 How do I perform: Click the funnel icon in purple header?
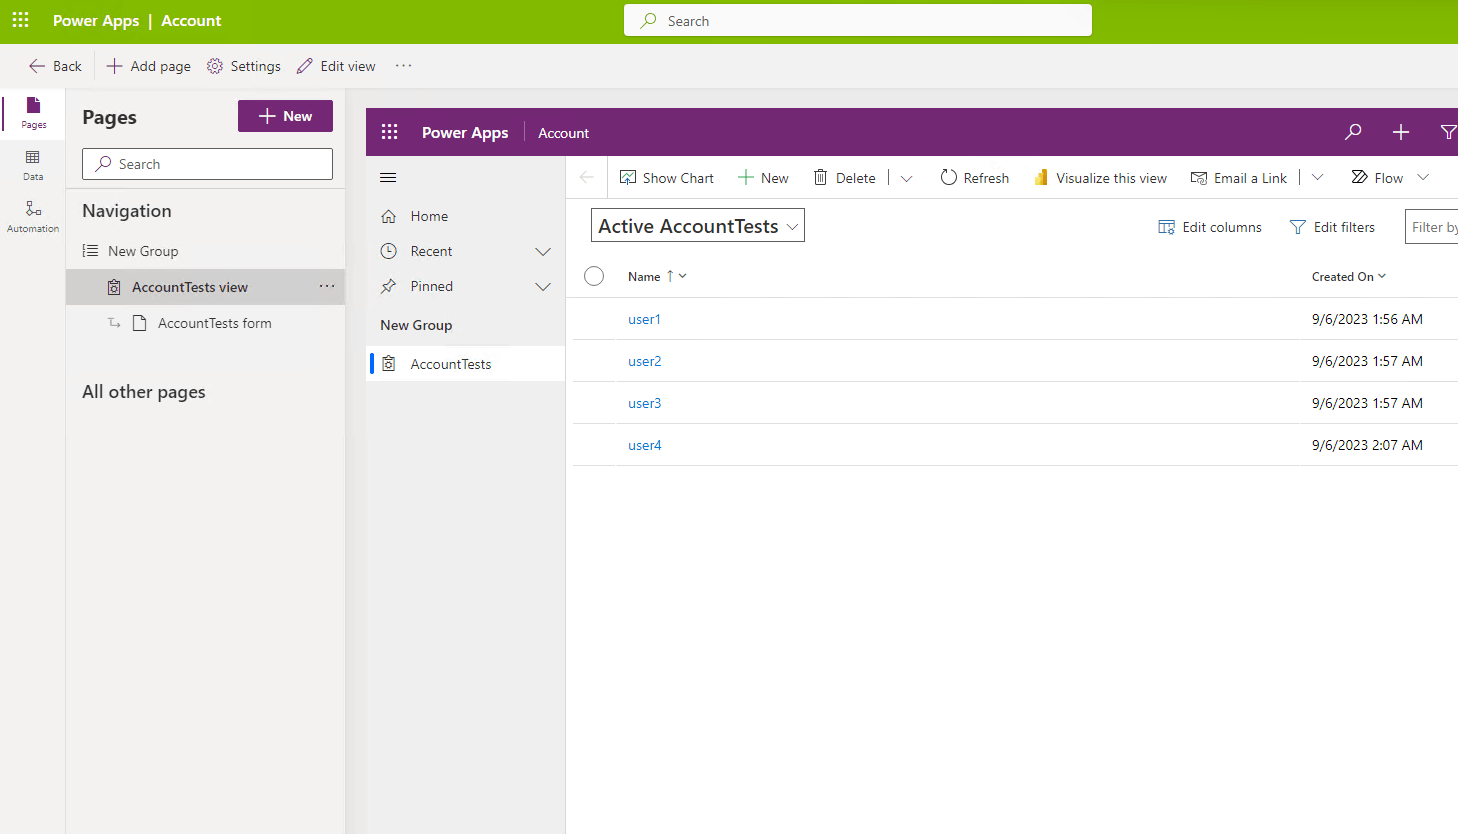pos(1448,132)
